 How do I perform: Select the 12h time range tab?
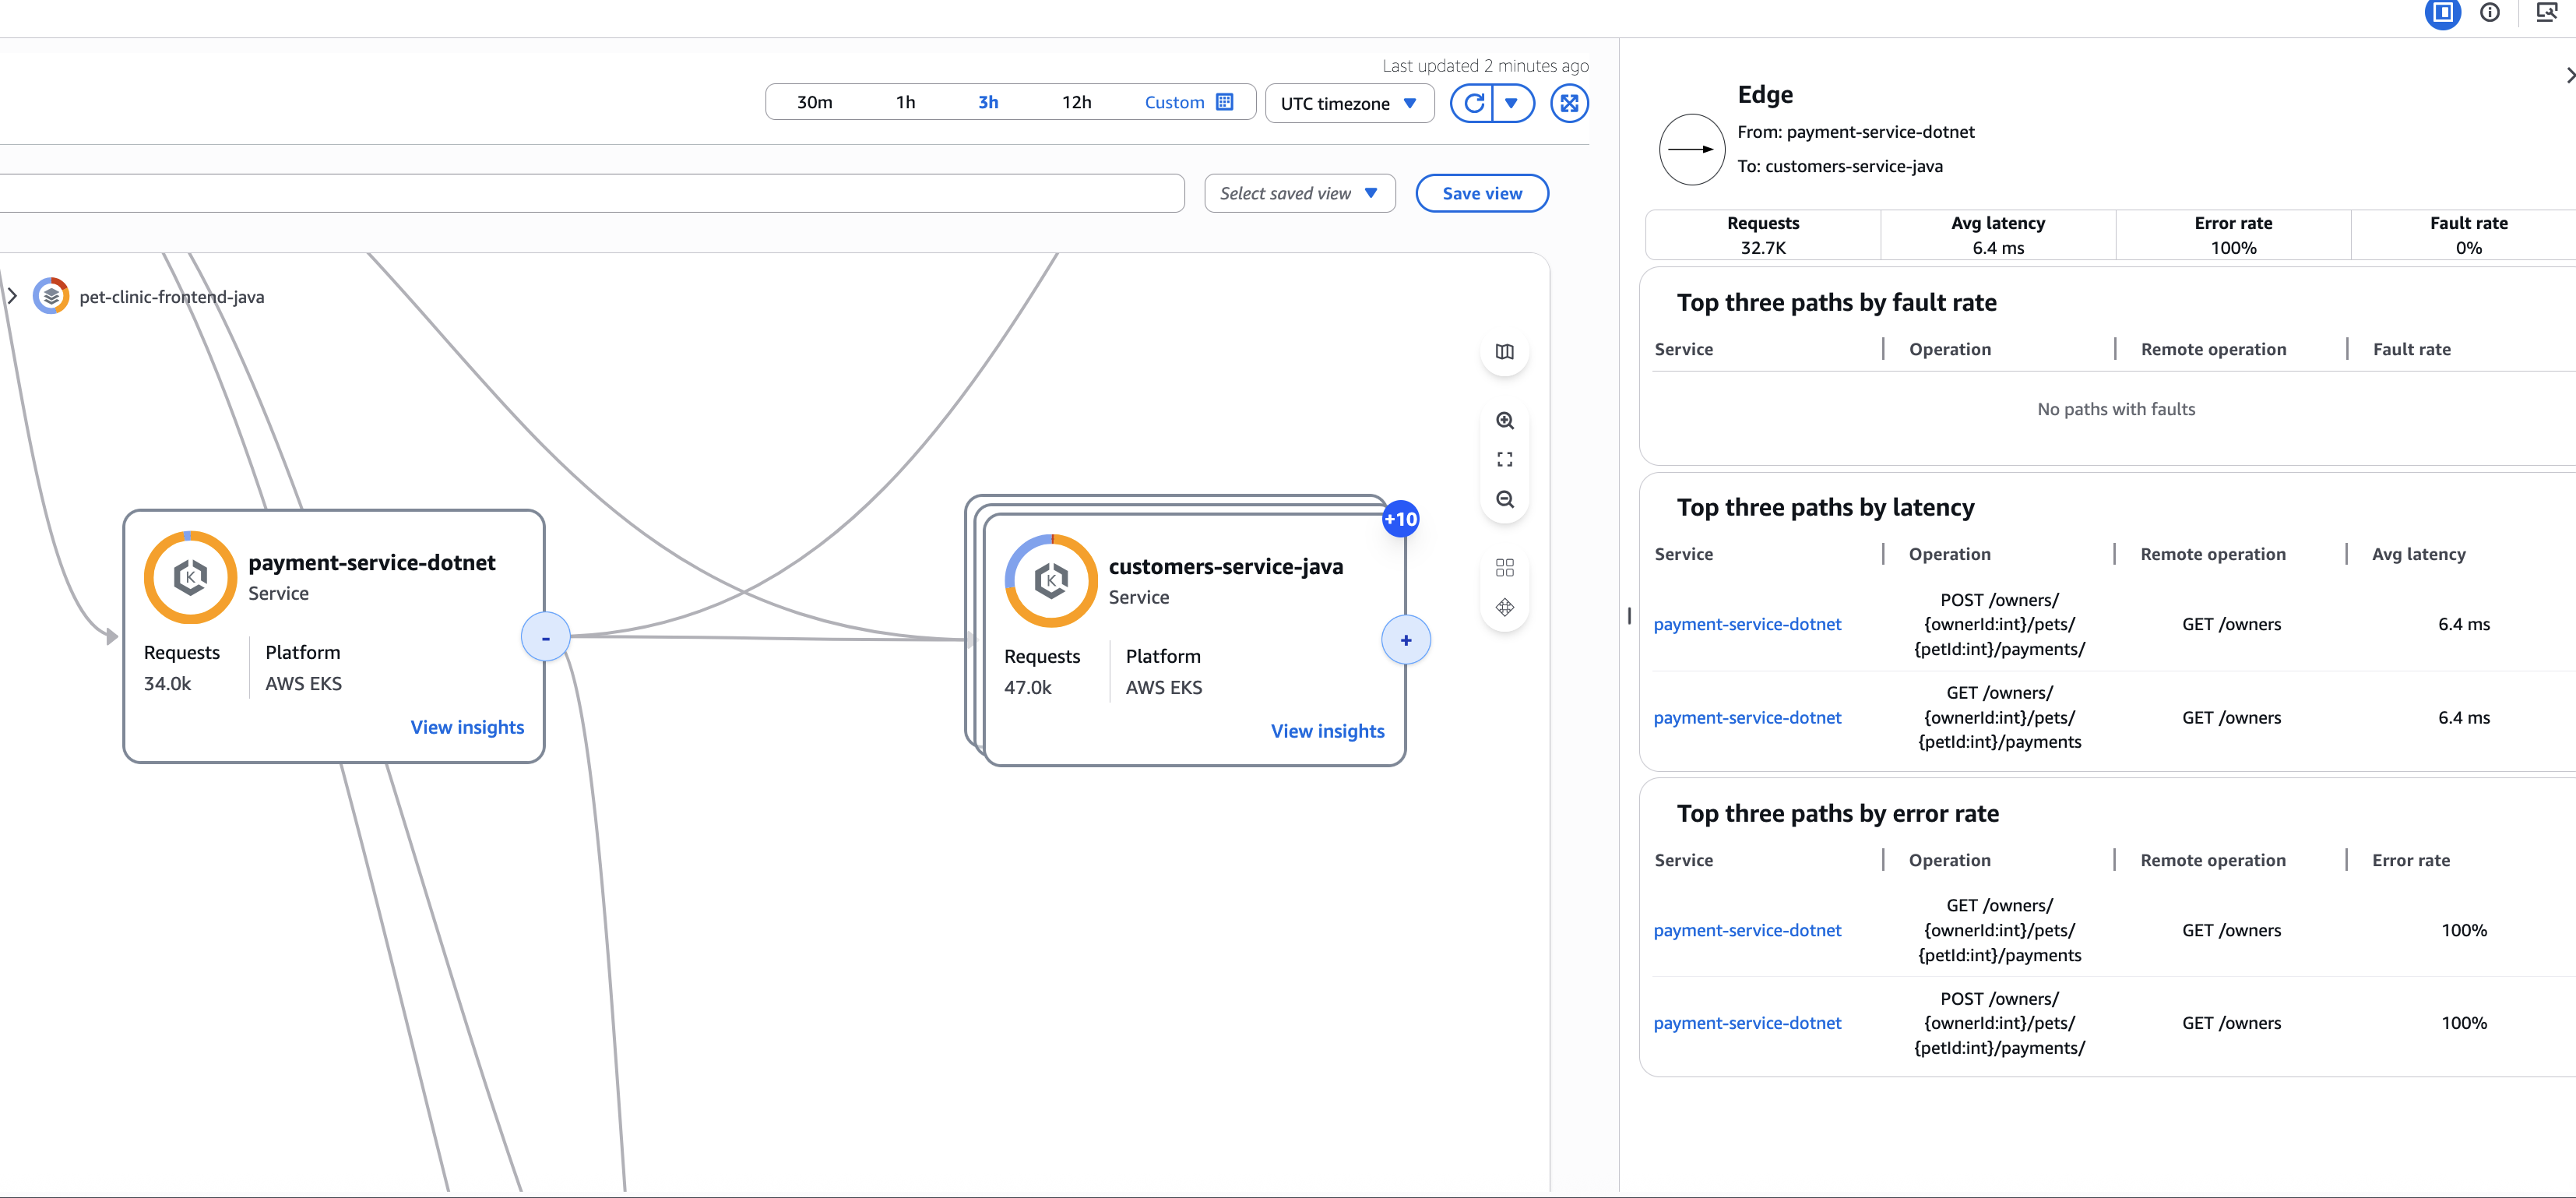[x=1076, y=101]
